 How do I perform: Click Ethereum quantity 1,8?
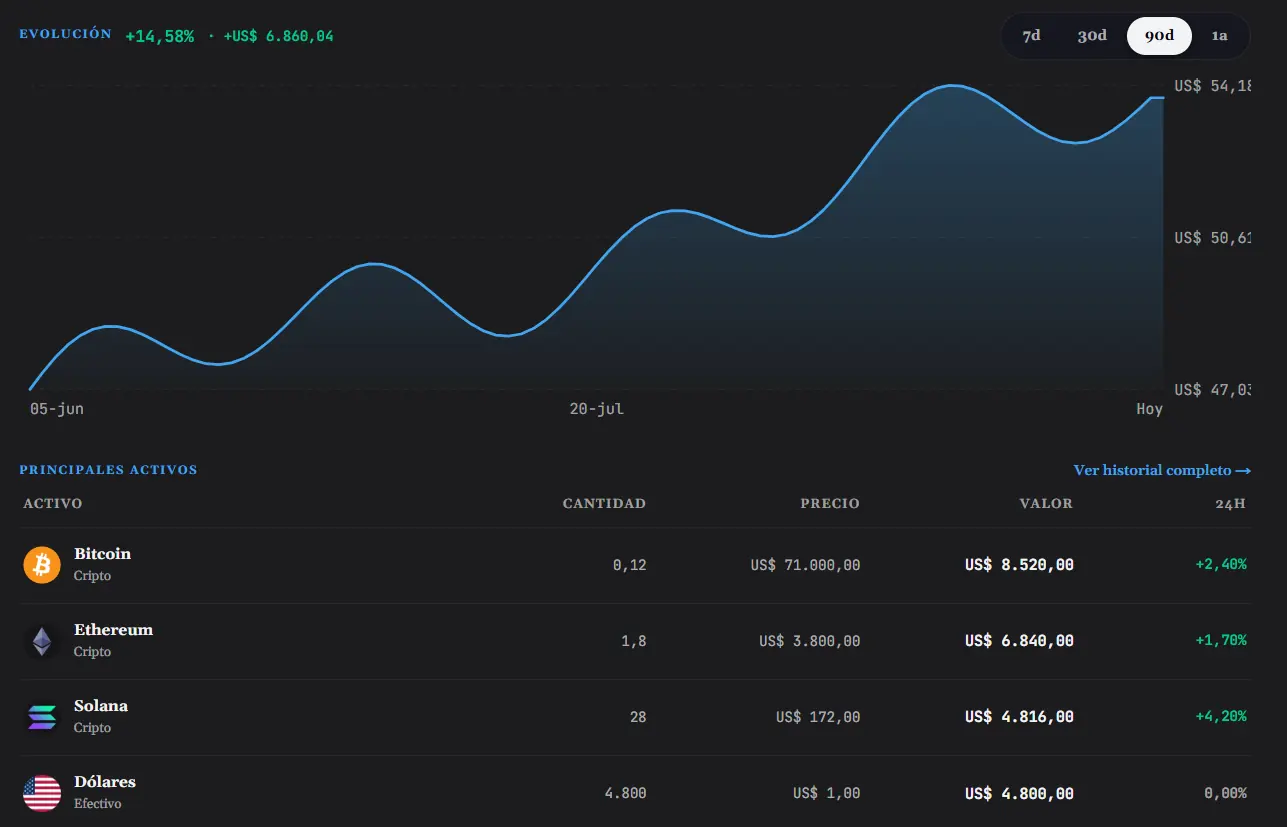(x=634, y=641)
